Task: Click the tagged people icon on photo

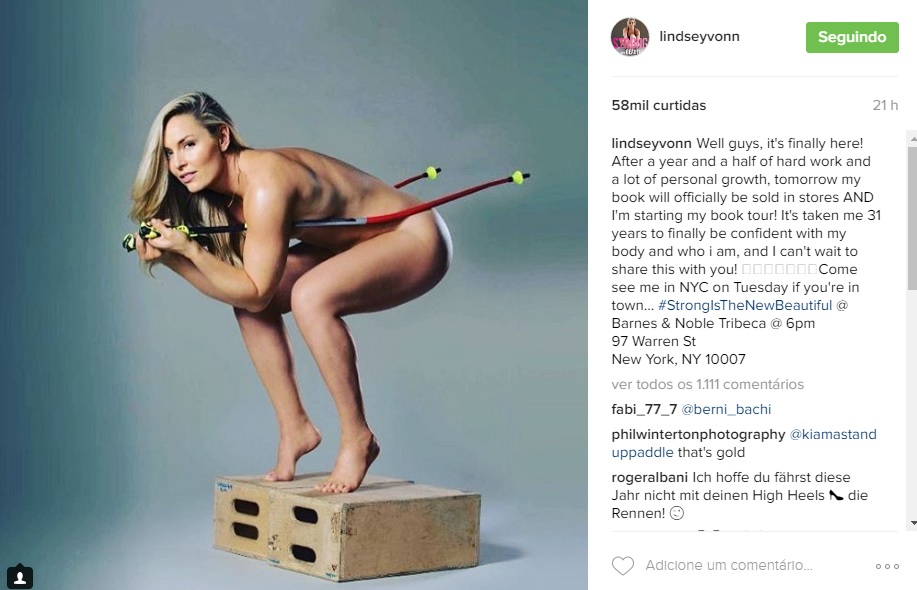Action: (x=19, y=577)
